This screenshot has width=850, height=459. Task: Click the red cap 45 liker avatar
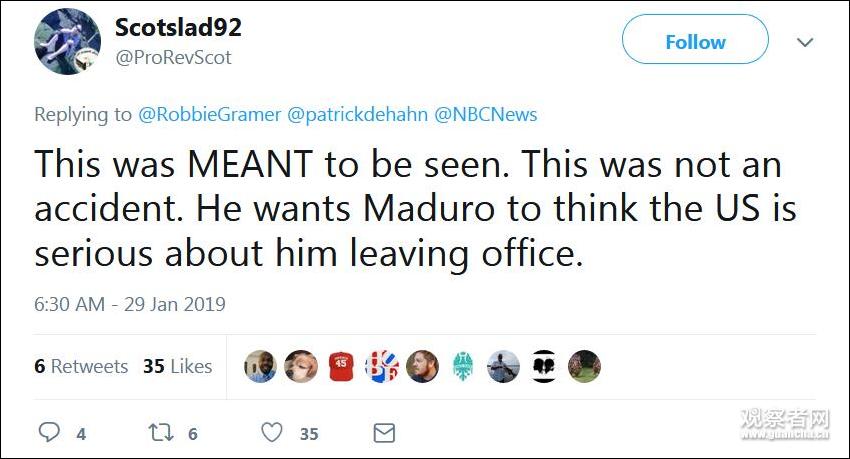(x=341, y=366)
